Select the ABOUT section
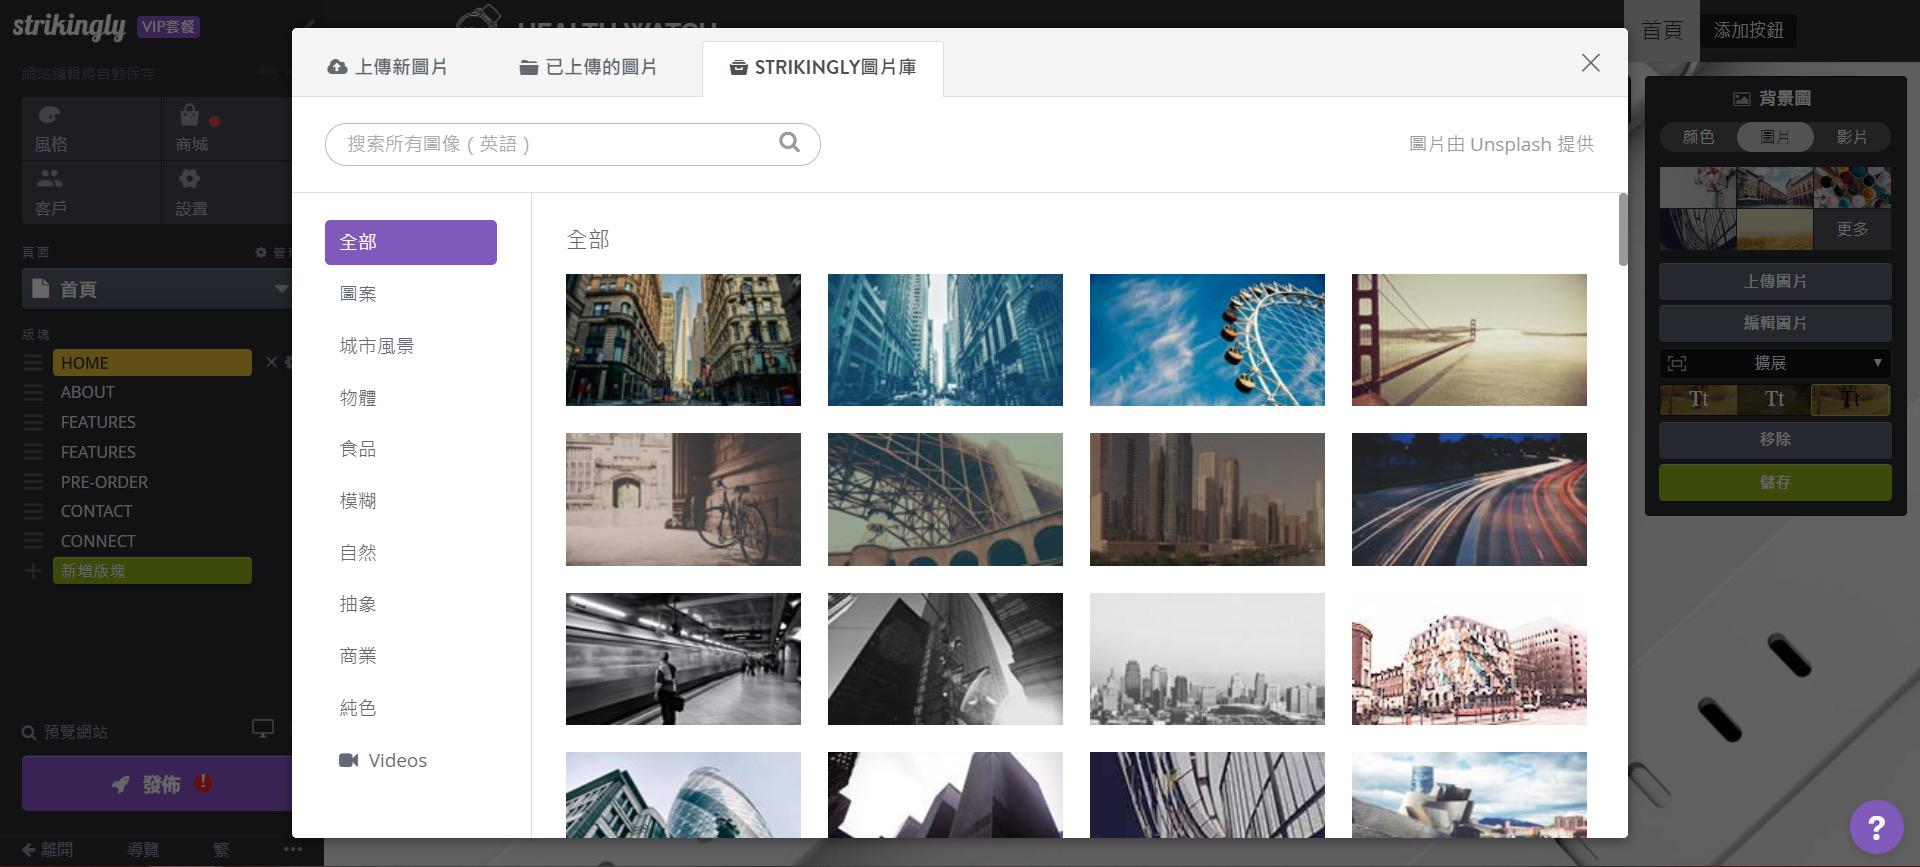 coord(88,392)
